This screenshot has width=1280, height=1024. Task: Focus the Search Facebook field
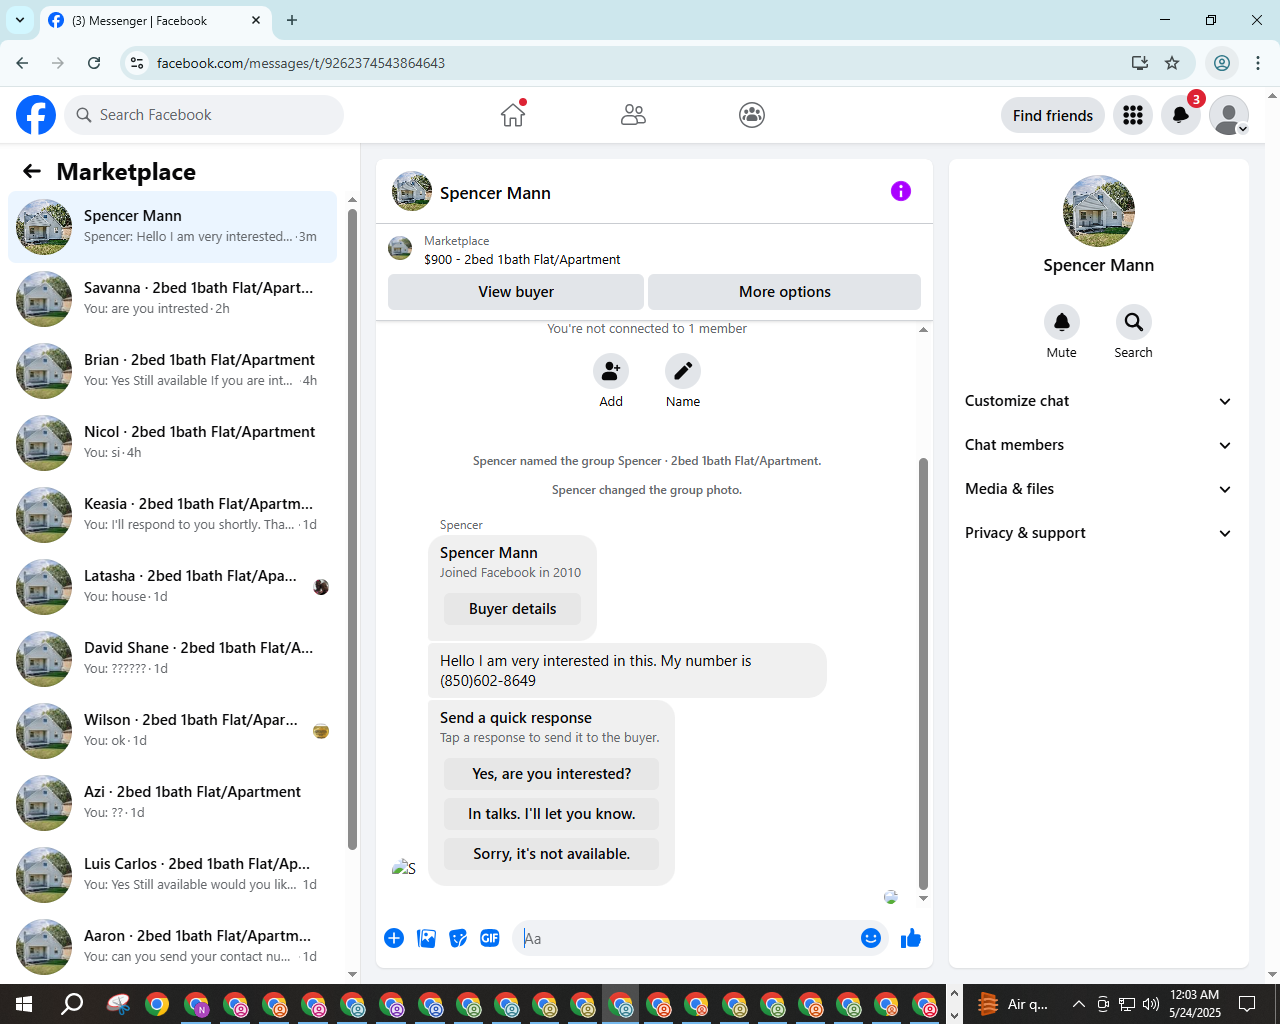[204, 115]
